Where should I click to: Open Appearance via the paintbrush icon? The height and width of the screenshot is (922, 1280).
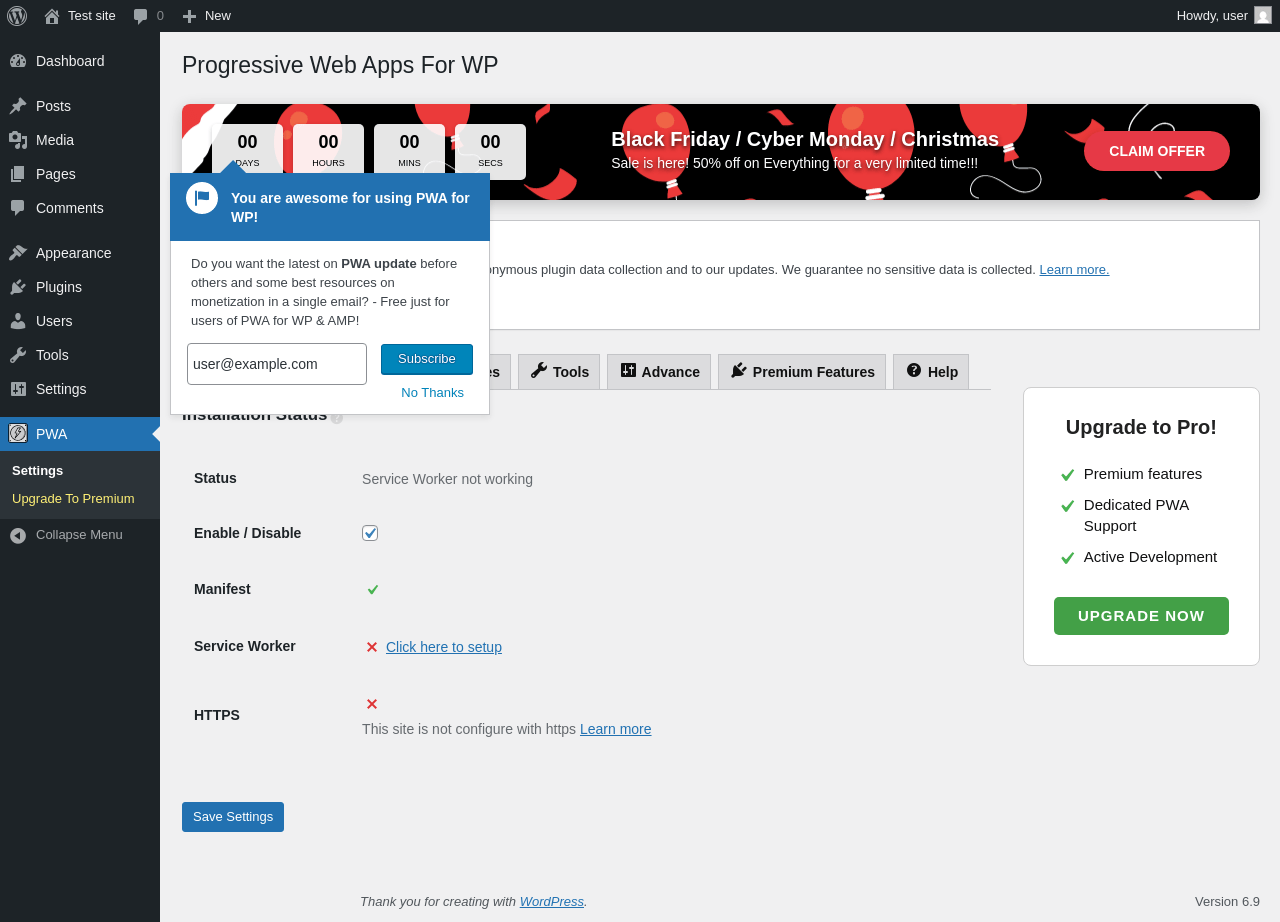point(18,253)
